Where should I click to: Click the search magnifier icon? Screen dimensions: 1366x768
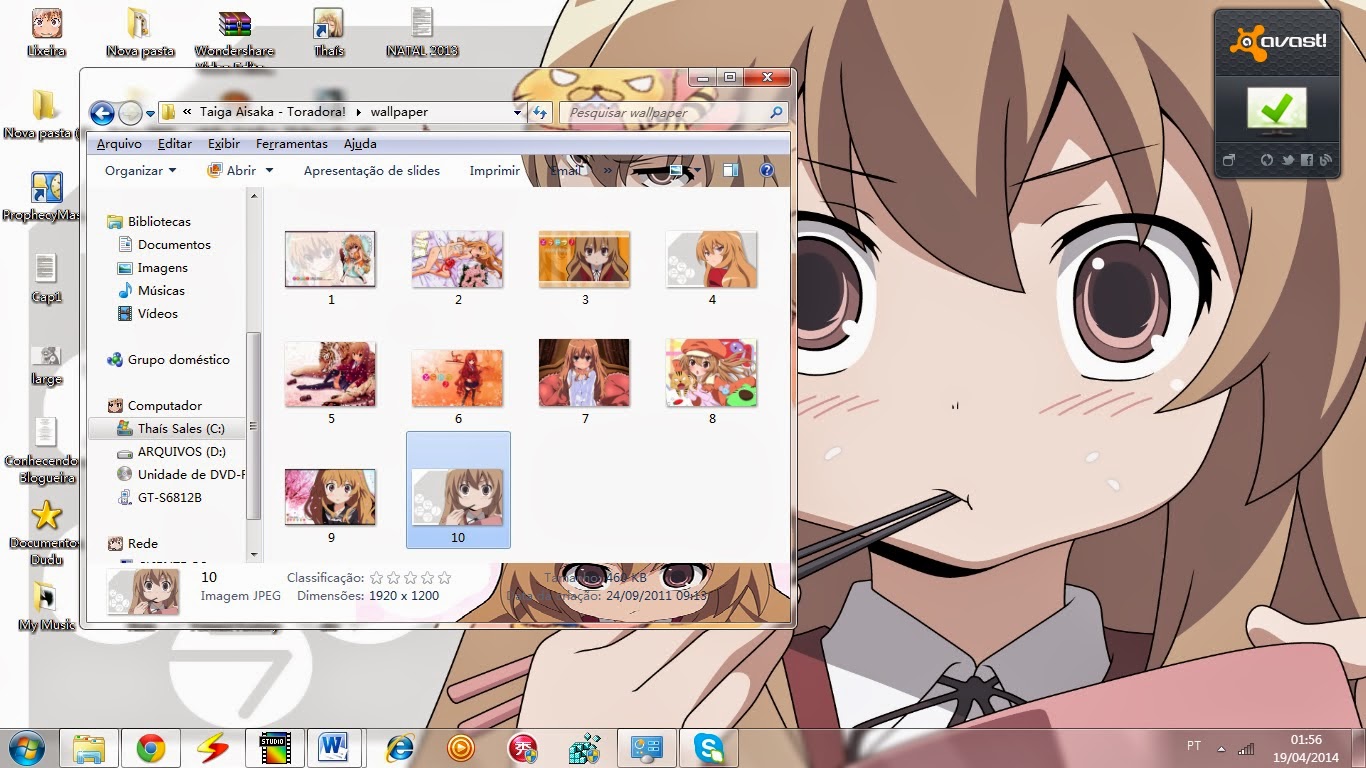tap(776, 113)
